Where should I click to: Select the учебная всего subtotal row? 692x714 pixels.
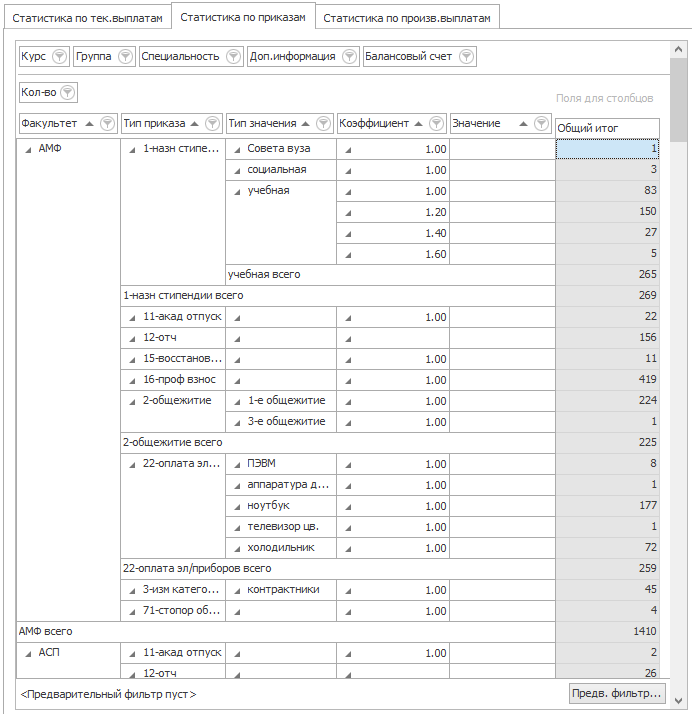click(x=390, y=275)
